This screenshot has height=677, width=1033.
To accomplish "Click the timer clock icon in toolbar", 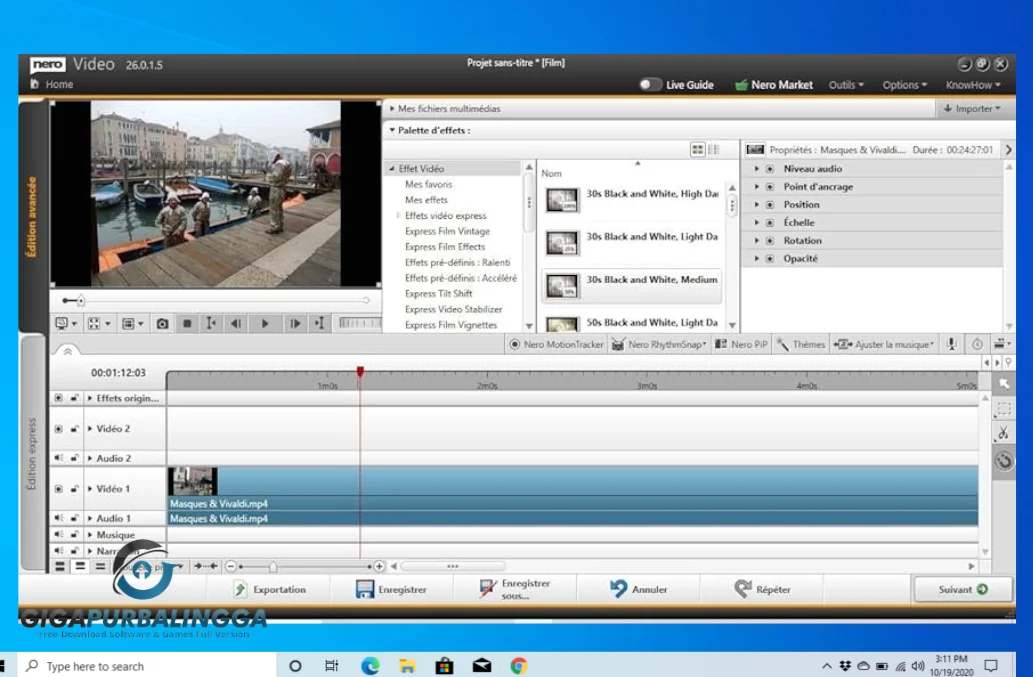I will (x=977, y=344).
